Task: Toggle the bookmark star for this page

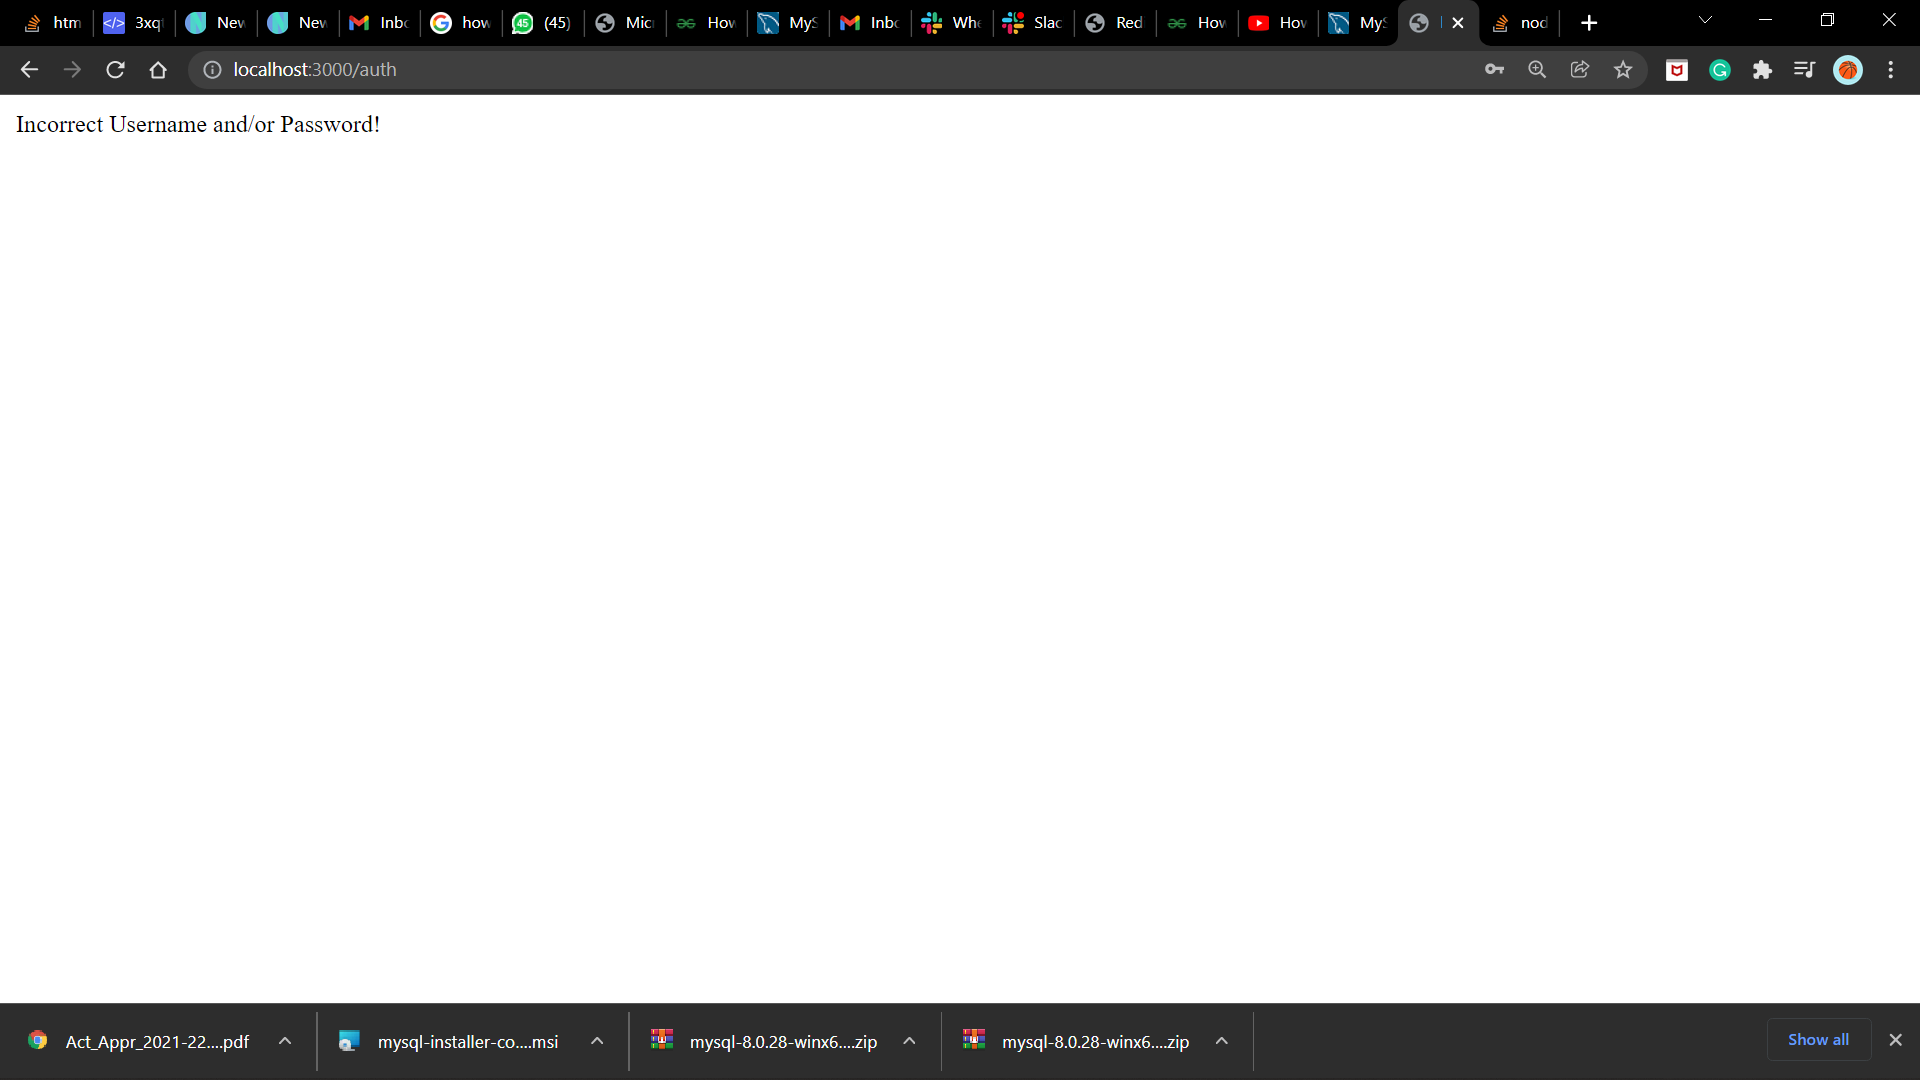Action: [x=1623, y=70]
